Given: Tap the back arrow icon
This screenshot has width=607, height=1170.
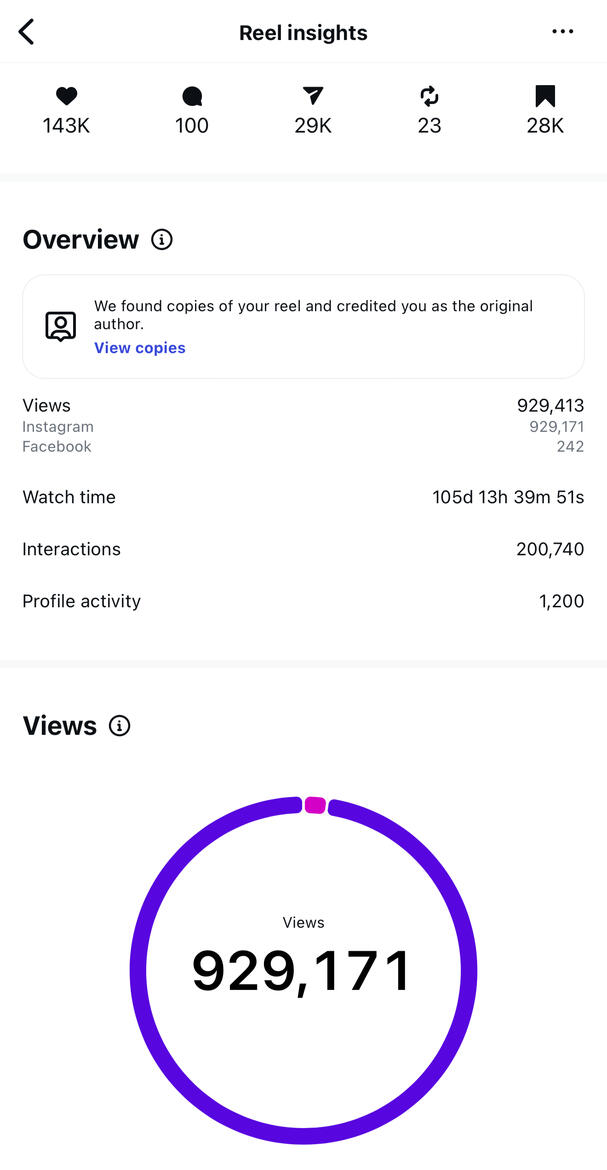Looking at the screenshot, I should tap(27, 32).
